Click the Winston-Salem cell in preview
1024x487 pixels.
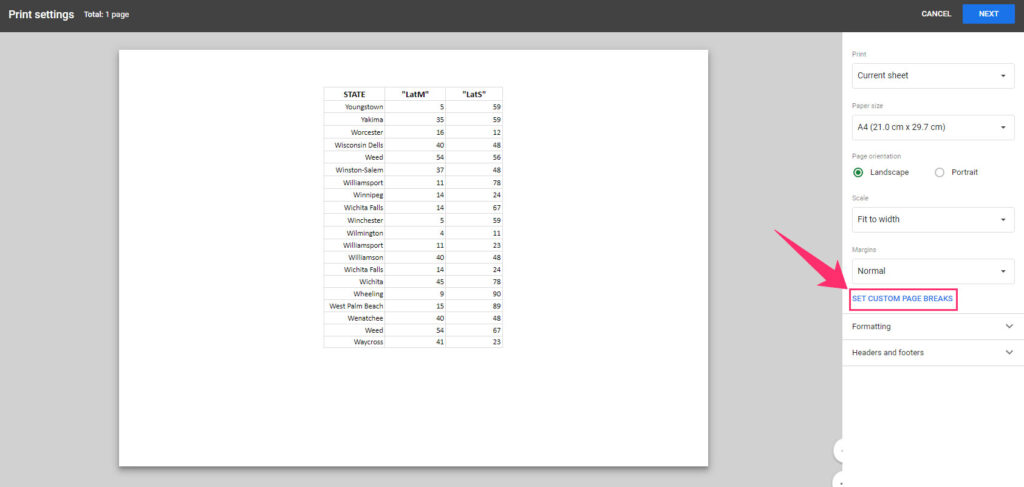(x=354, y=170)
